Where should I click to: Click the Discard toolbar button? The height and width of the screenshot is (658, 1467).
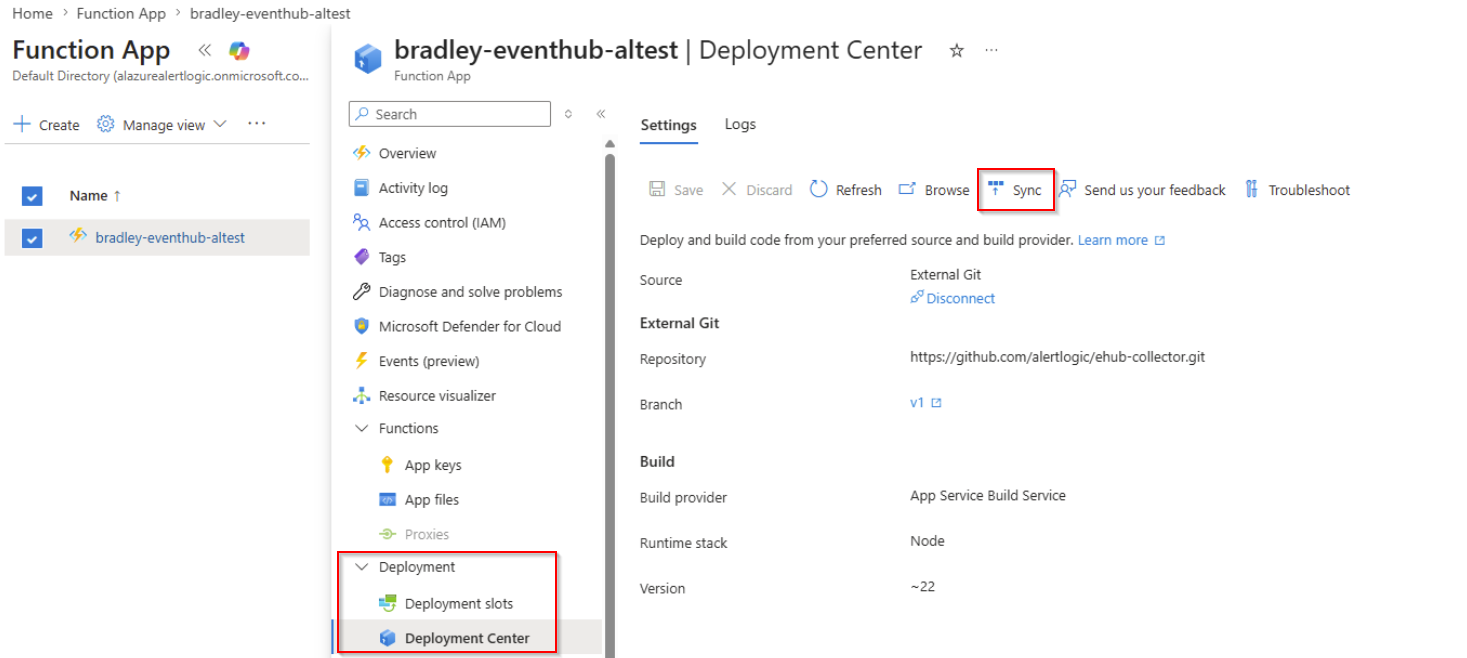[757, 189]
